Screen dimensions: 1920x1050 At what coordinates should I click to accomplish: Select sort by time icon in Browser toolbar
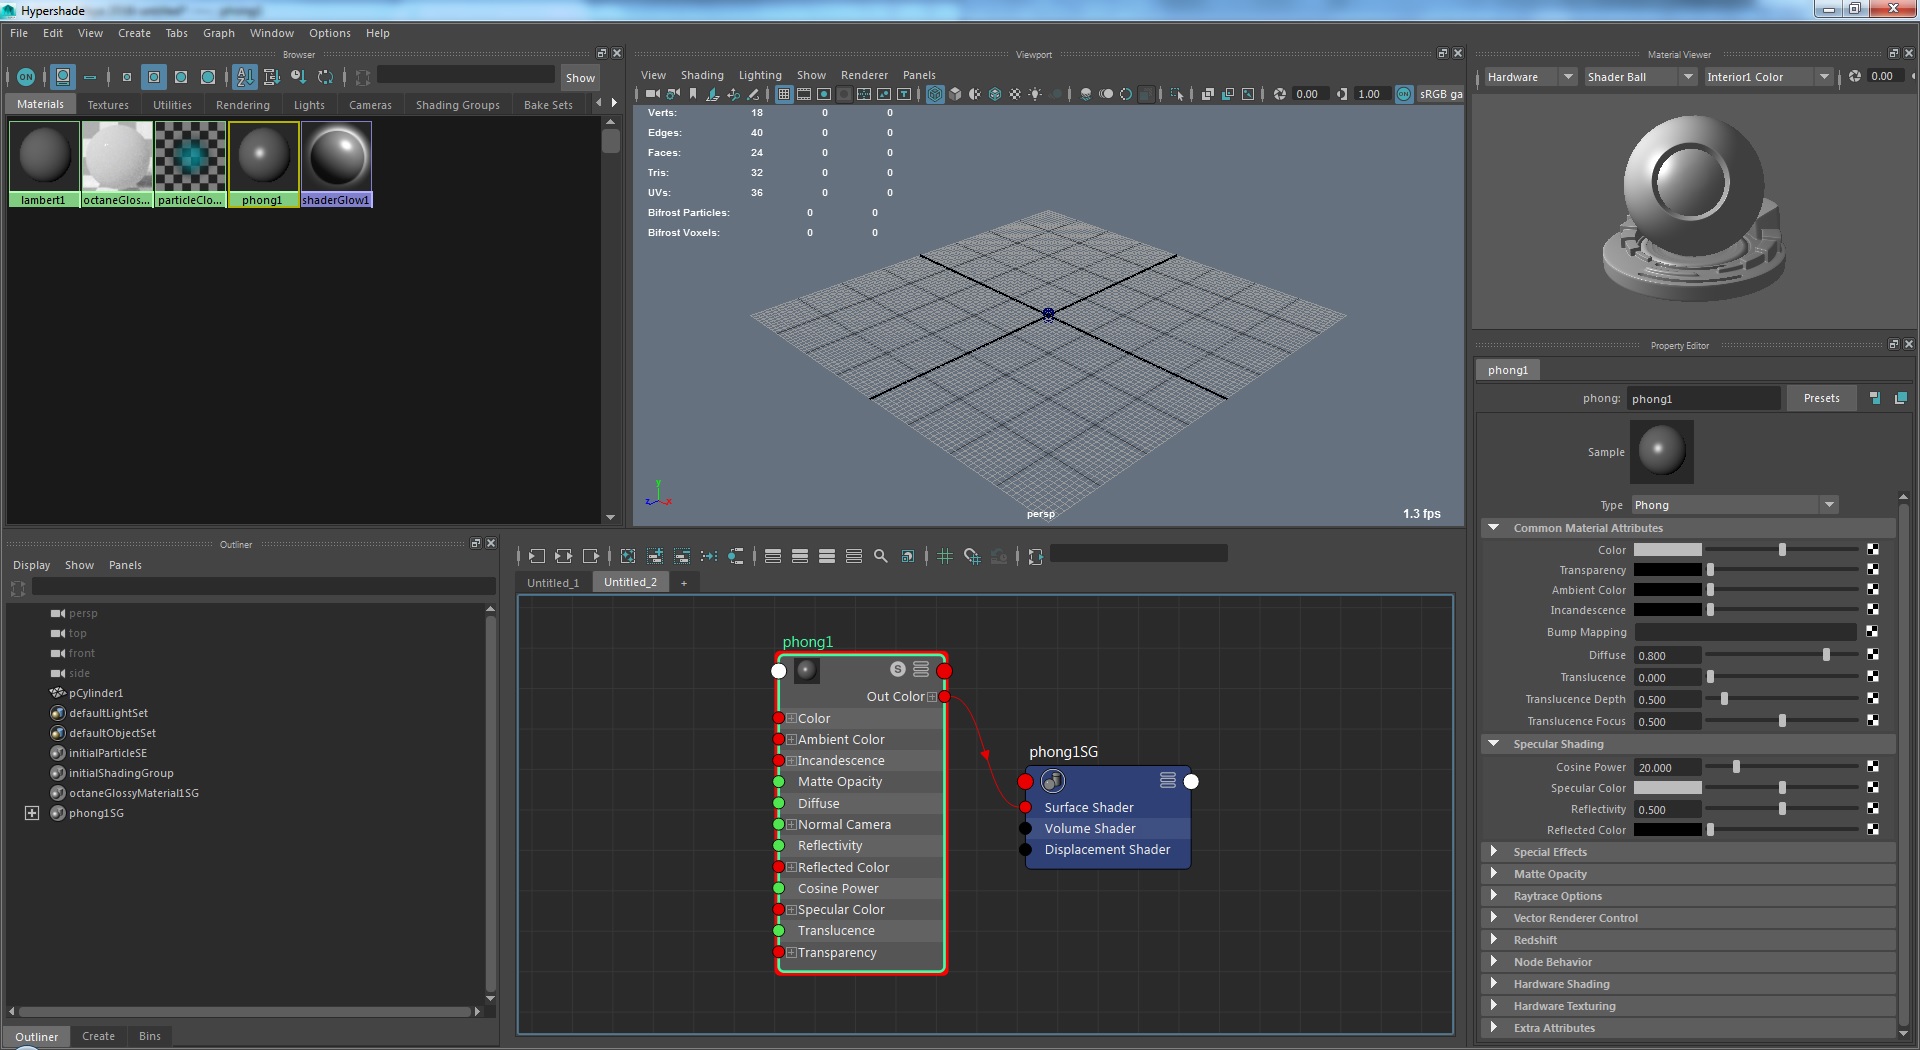coord(298,77)
